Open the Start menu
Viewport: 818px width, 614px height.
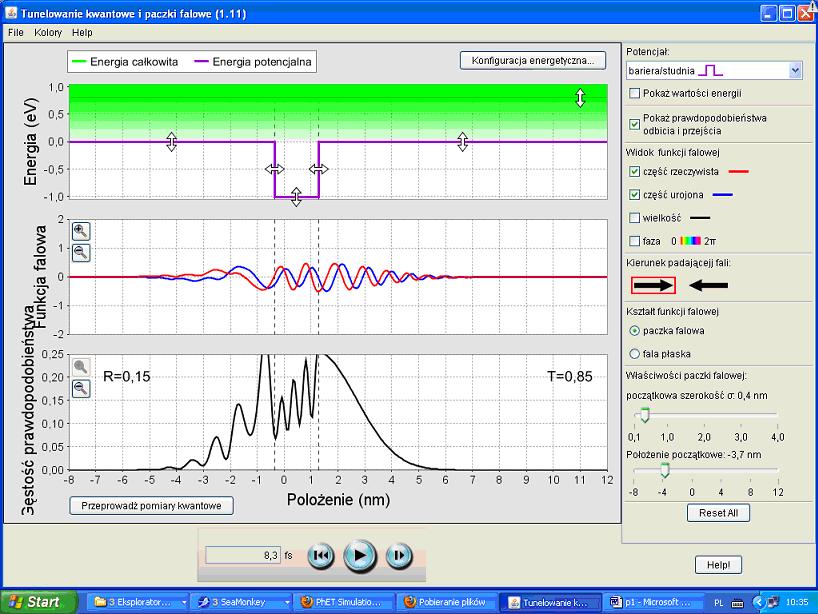pyautogui.click(x=38, y=602)
